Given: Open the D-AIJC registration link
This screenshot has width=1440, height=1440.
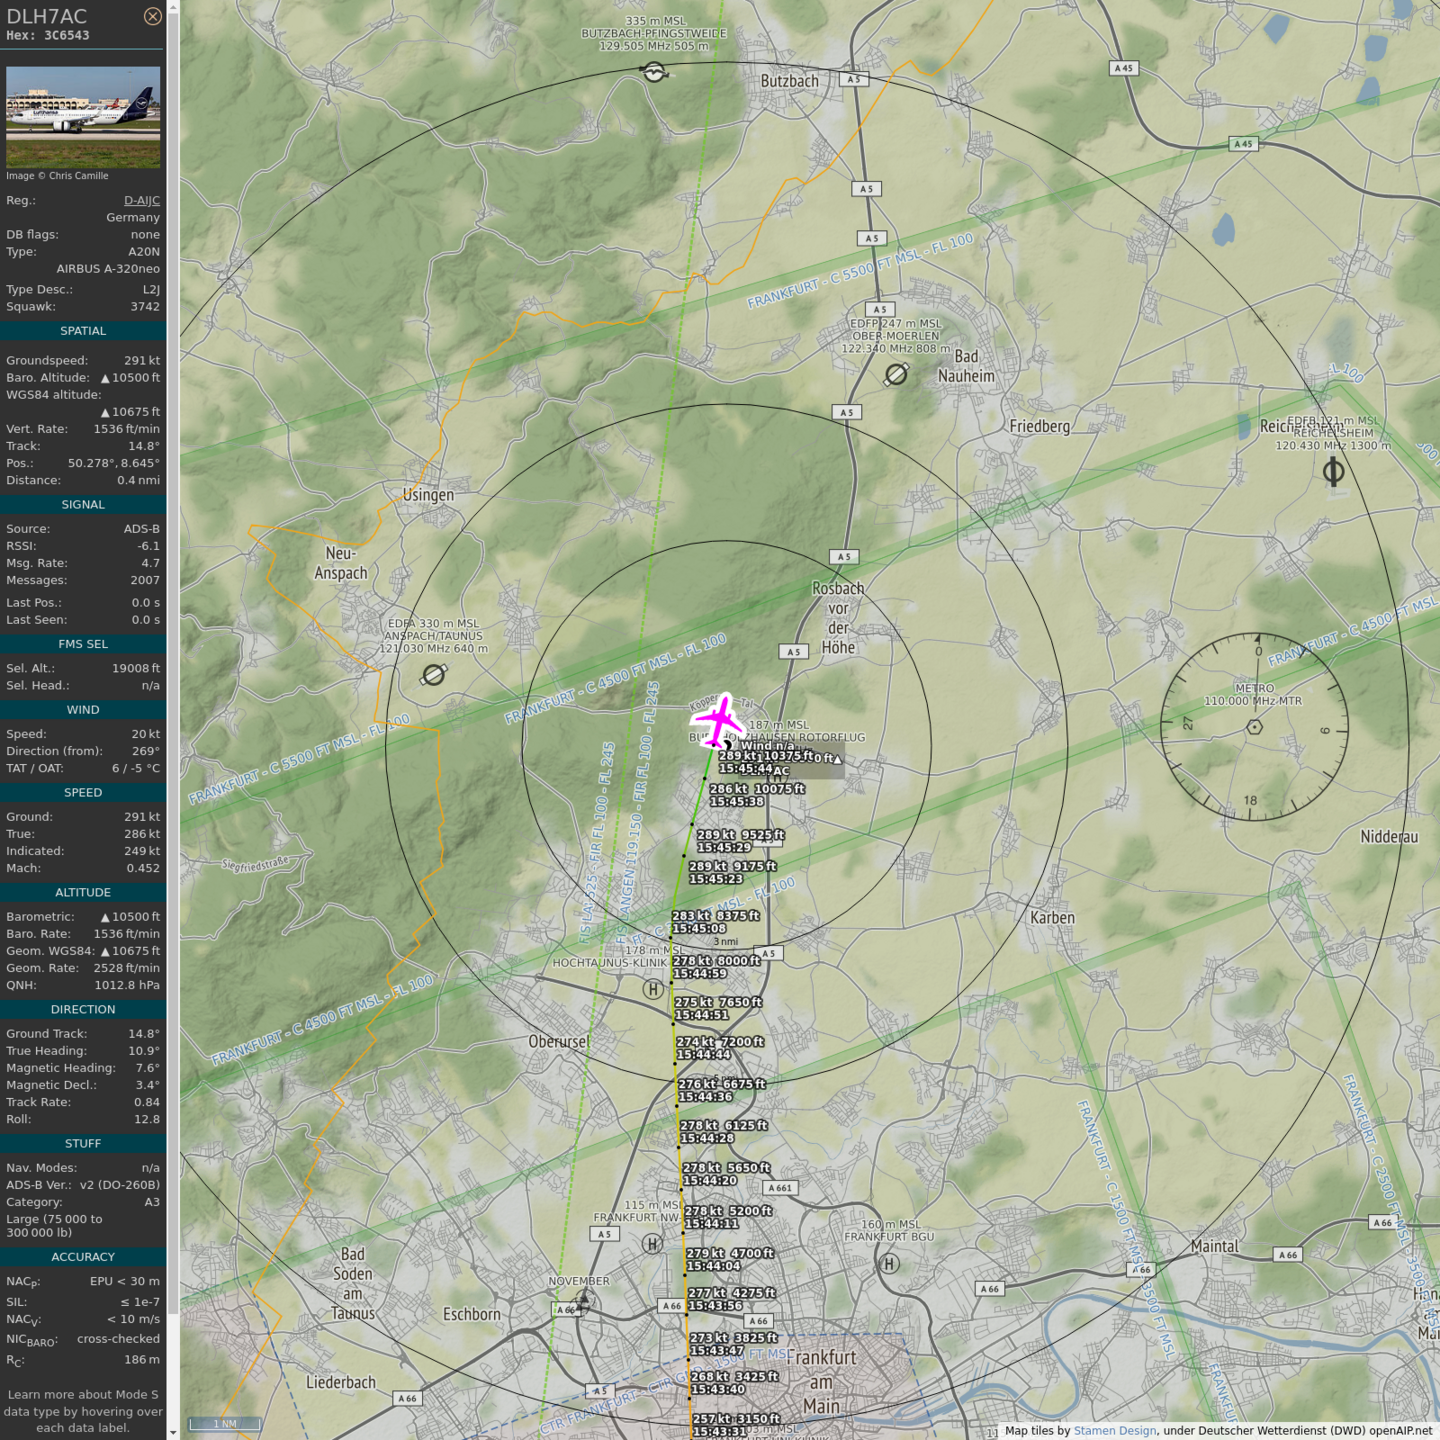Looking at the screenshot, I should [142, 200].
